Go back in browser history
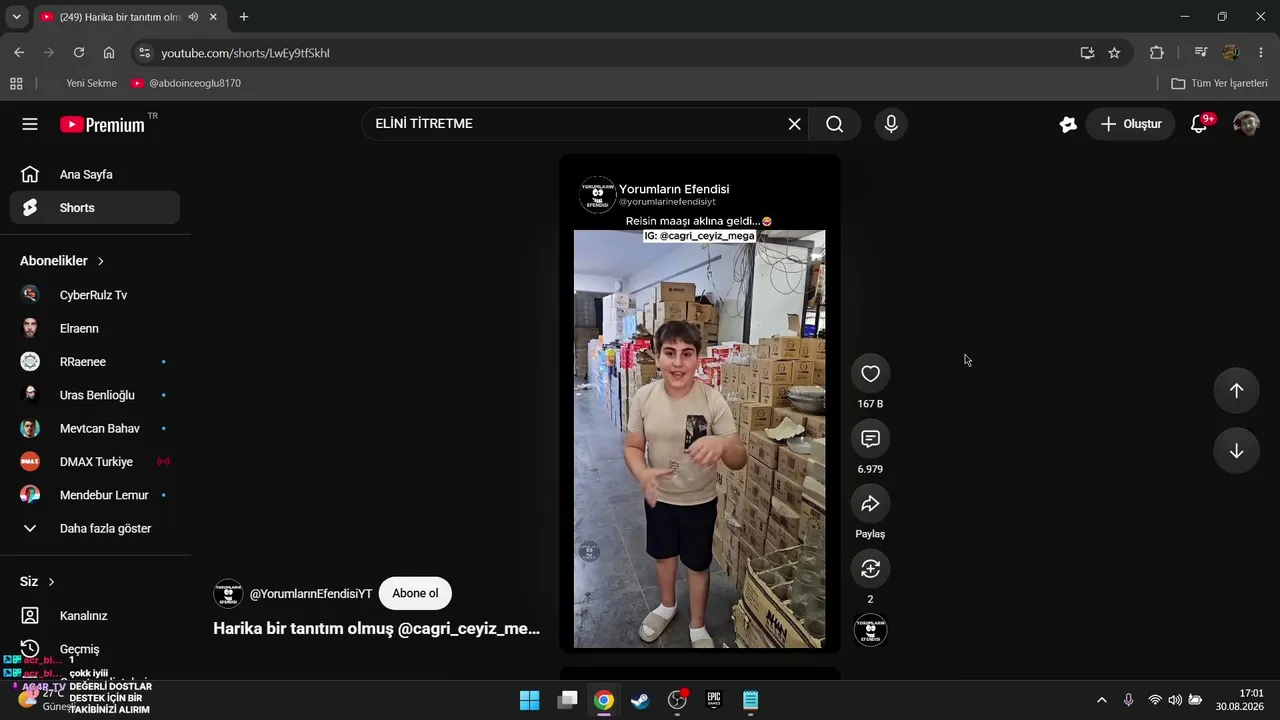 (x=19, y=53)
